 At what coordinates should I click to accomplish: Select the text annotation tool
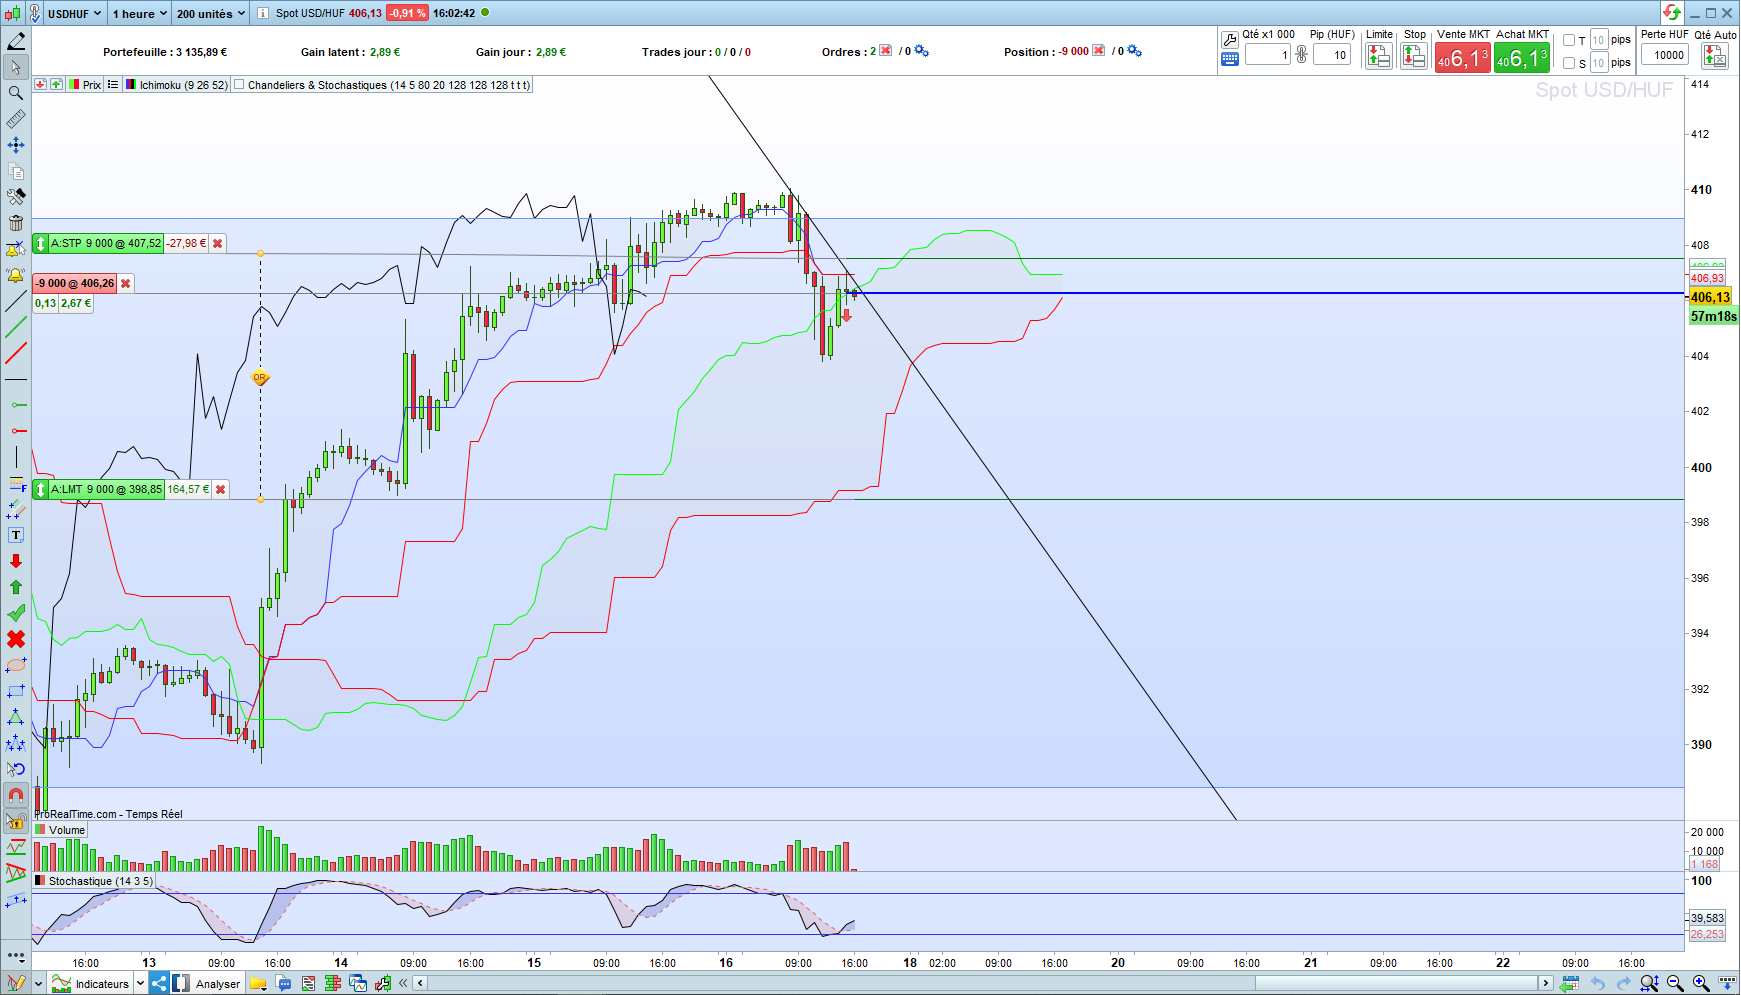pyautogui.click(x=15, y=535)
